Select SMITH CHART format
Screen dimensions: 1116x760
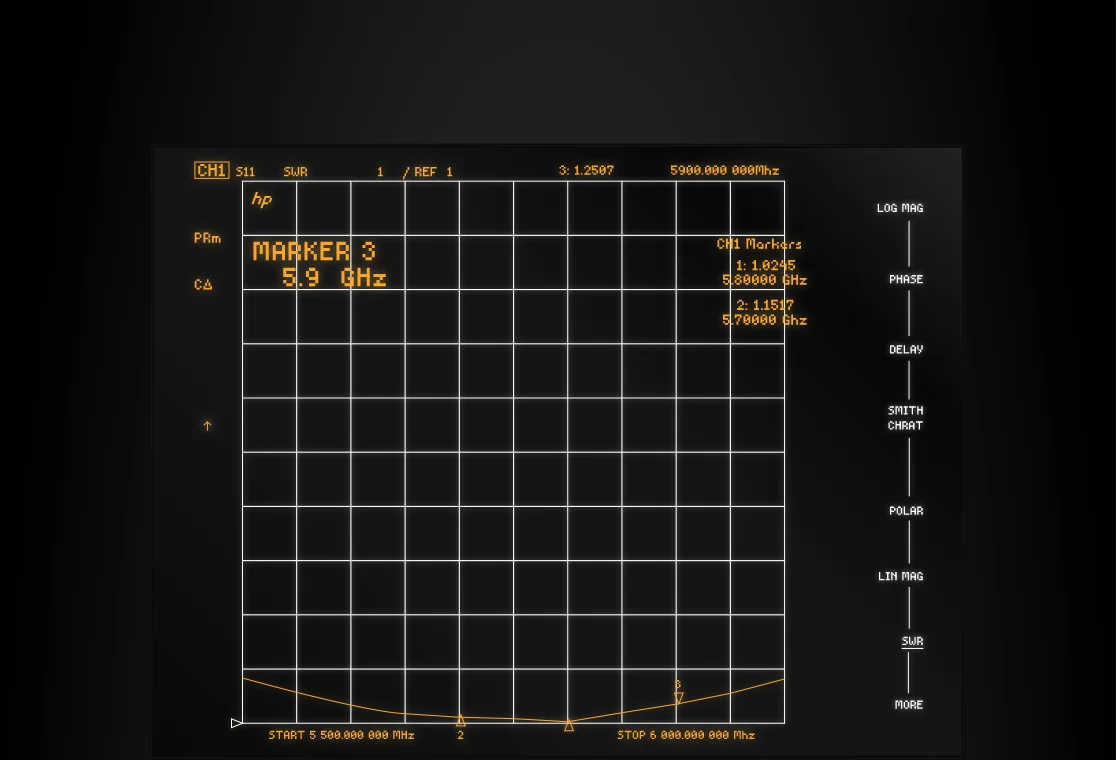[905, 418]
